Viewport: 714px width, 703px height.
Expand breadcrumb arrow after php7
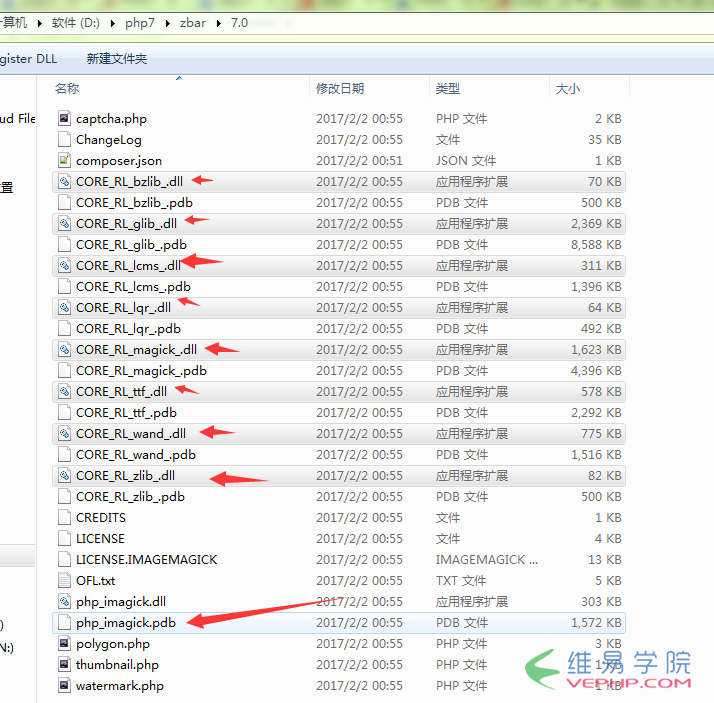[x=168, y=23]
